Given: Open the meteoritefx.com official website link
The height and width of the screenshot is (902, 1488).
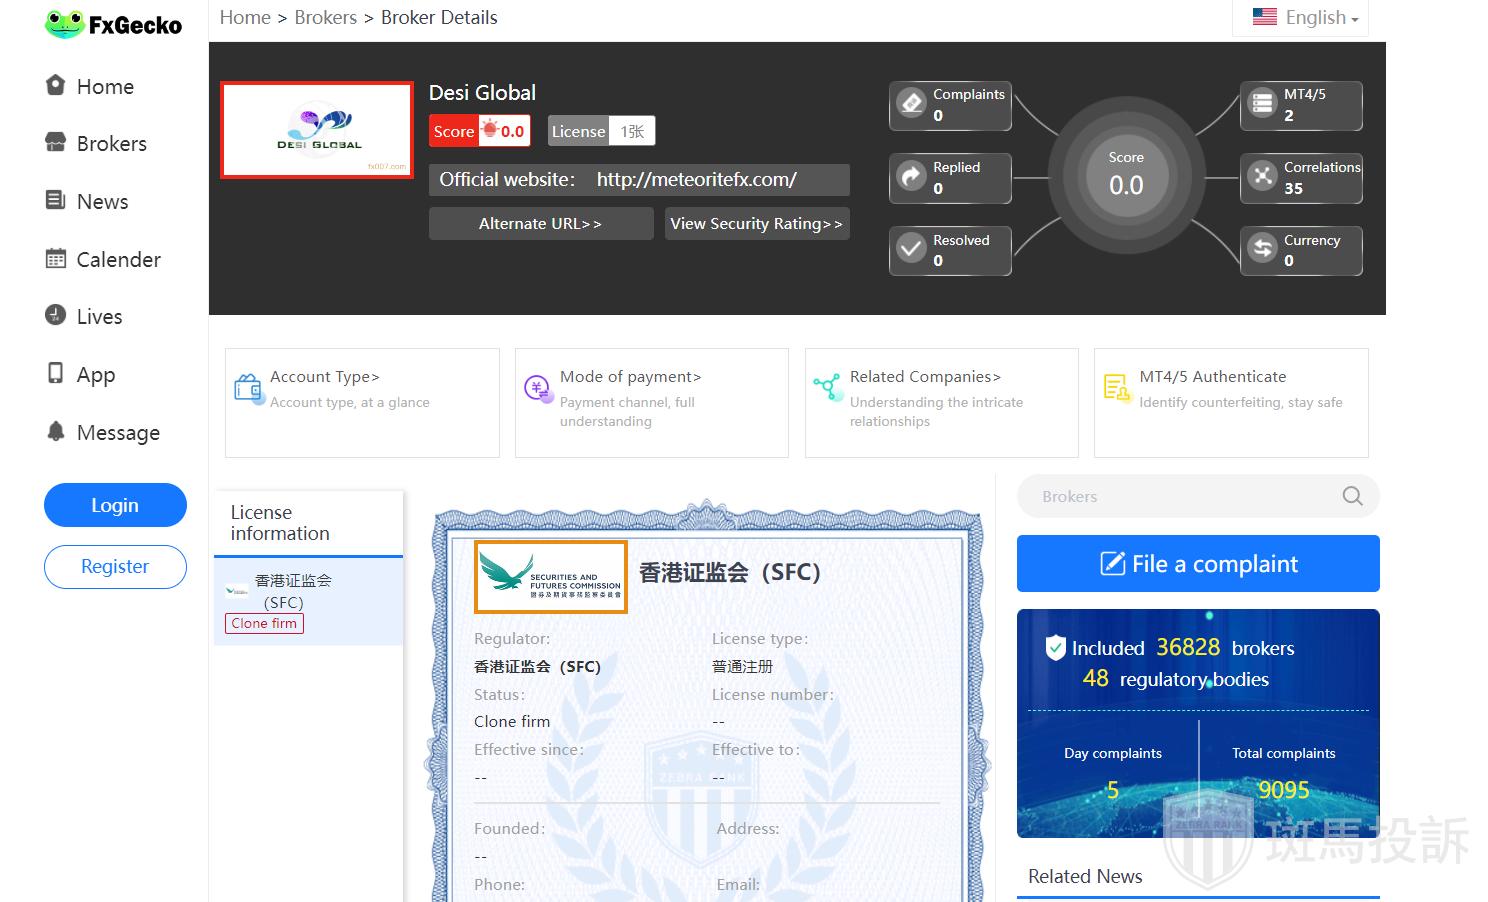Looking at the screenshot, I should [x=696, y=180].
